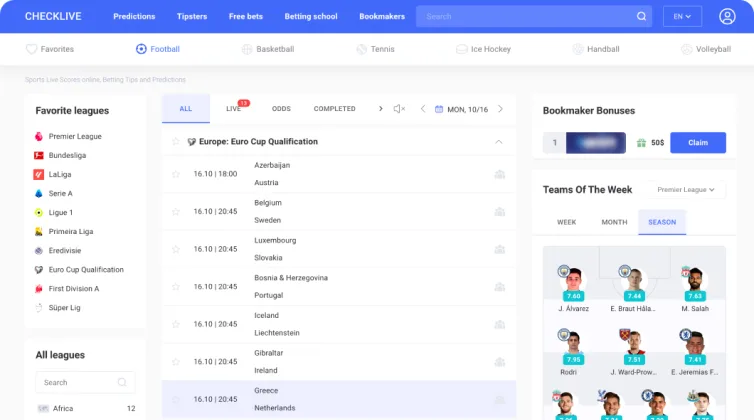The image size is (754, 420).
Task: Click stadium icon in Luxembourg–Slovakia row
Action: (x=500, y=249)
